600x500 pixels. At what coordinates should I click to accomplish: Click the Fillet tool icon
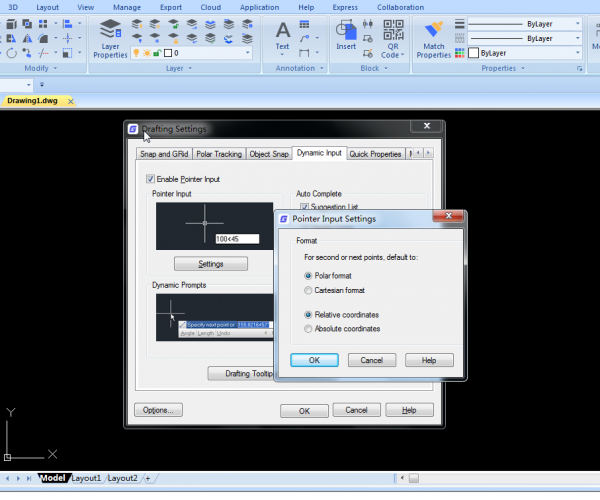pyautogui.click(x=43, y=39)
